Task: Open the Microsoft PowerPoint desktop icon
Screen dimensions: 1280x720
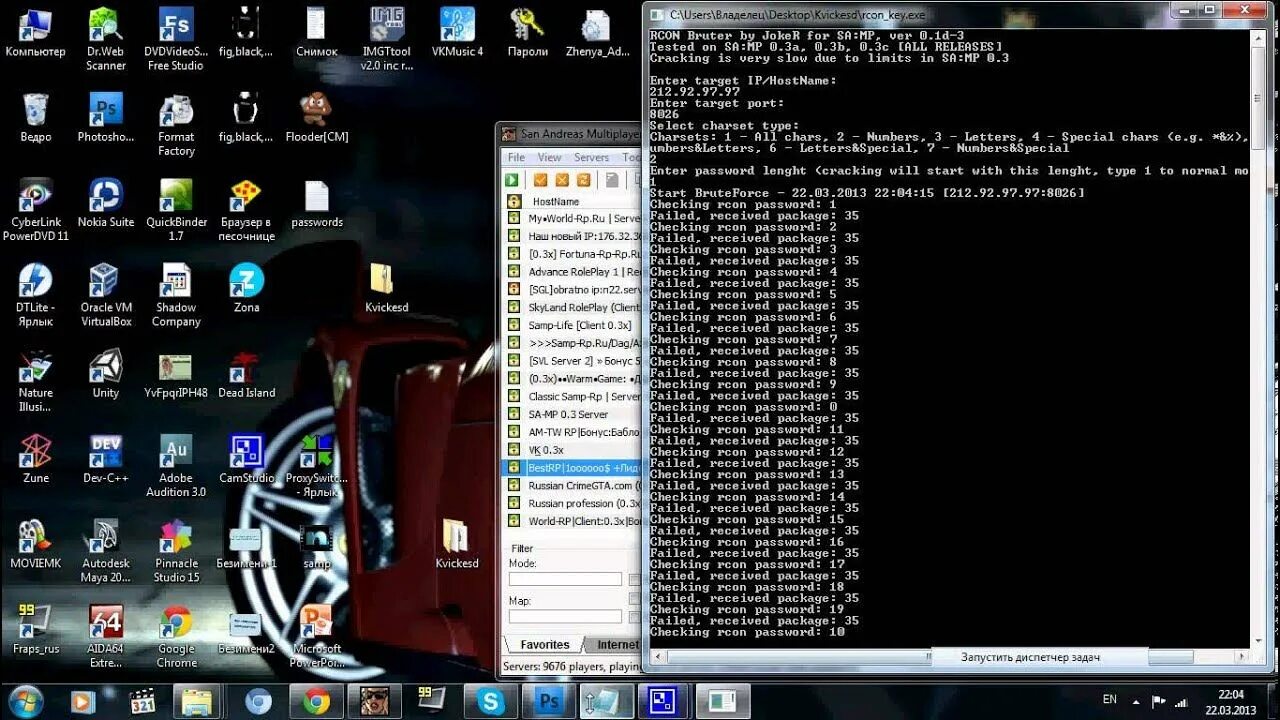Action: [317, 635]
